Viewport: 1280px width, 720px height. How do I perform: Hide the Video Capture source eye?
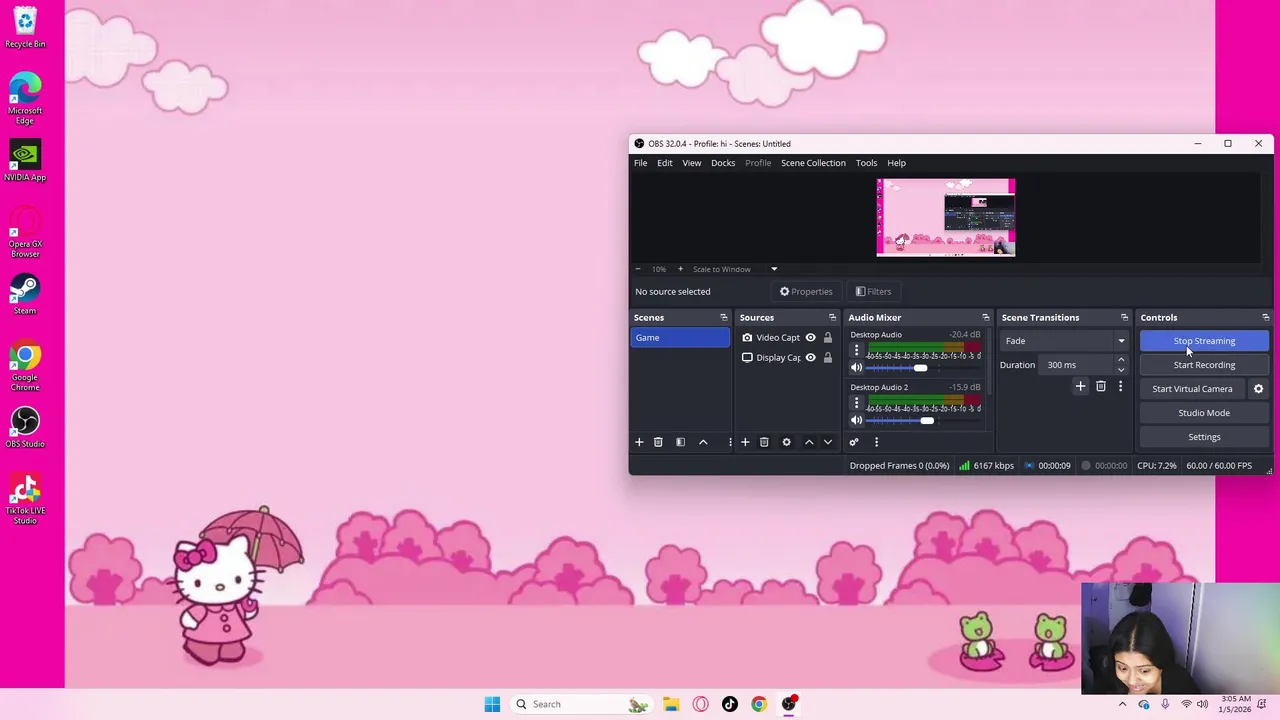810,338
